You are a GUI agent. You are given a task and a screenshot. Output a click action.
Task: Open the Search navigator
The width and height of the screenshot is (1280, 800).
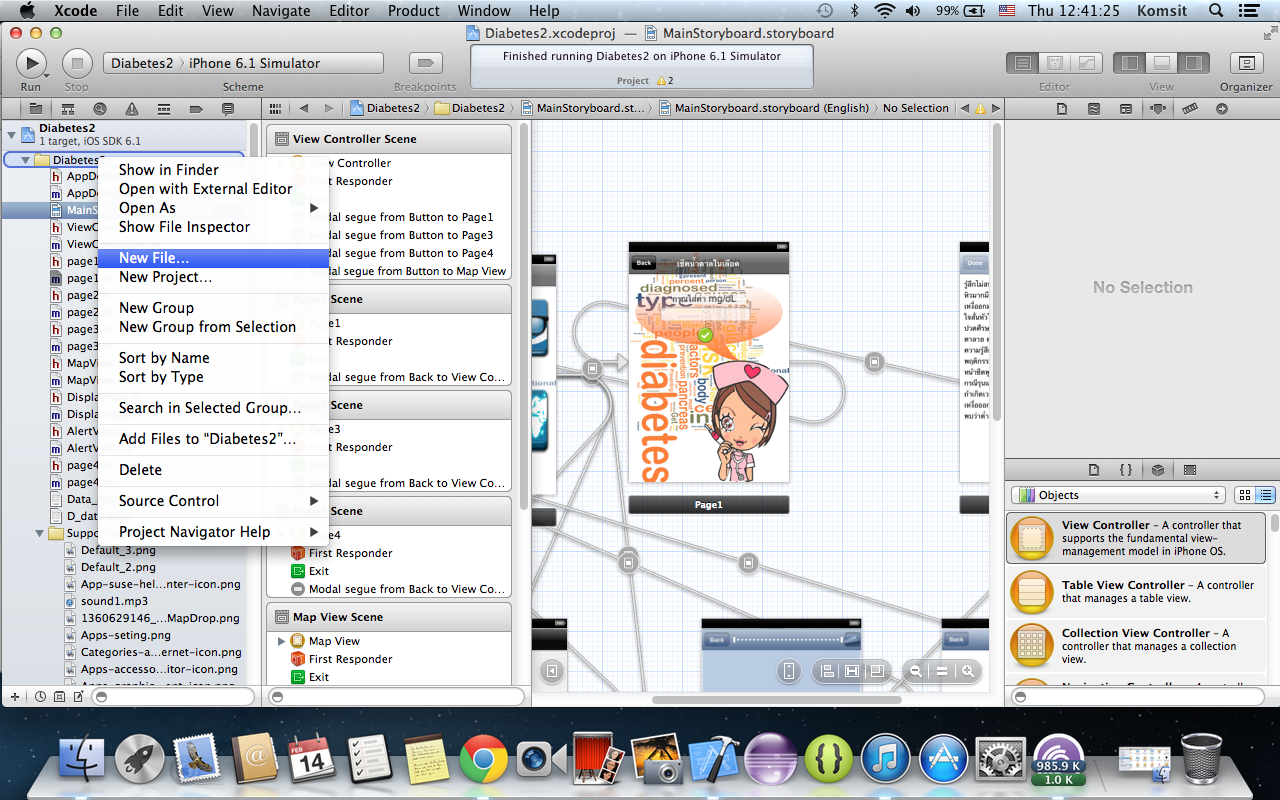click(99, 108)
